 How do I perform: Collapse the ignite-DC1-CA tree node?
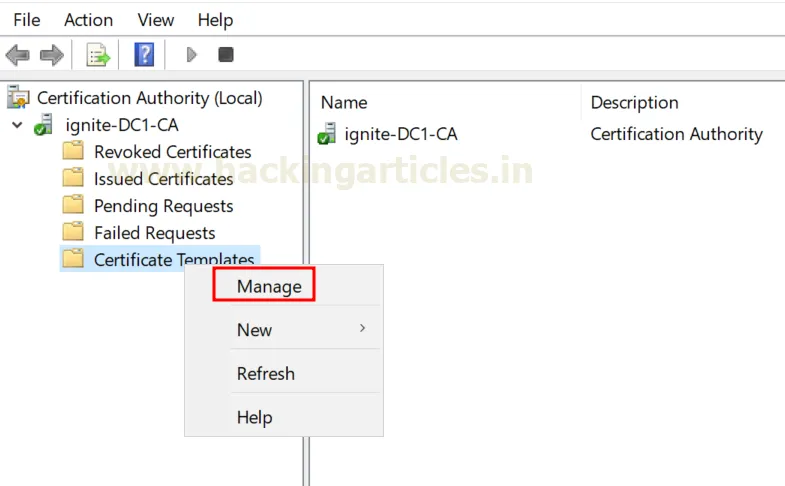(x=17, y=125)
